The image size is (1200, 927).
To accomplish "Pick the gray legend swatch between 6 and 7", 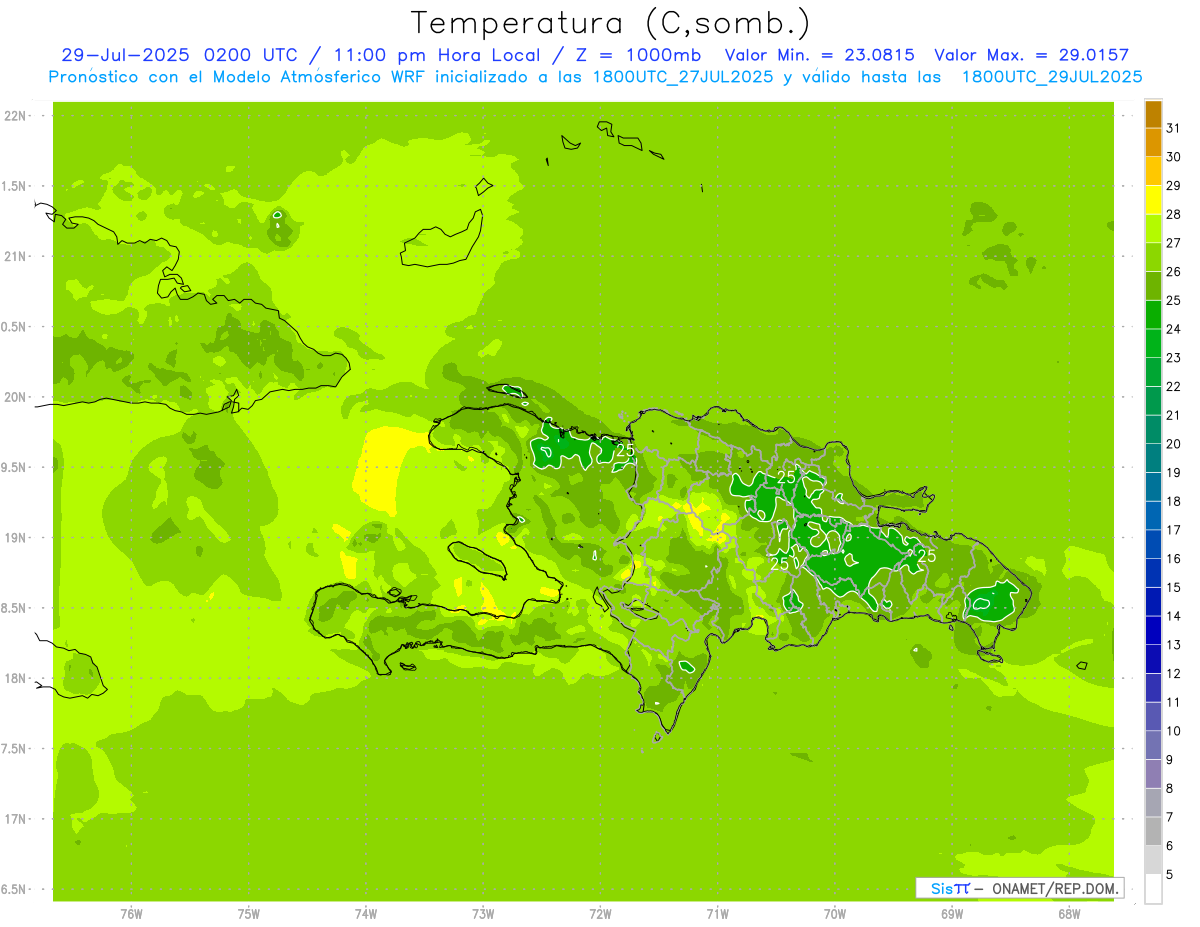I will click(x=1153, y=831).
